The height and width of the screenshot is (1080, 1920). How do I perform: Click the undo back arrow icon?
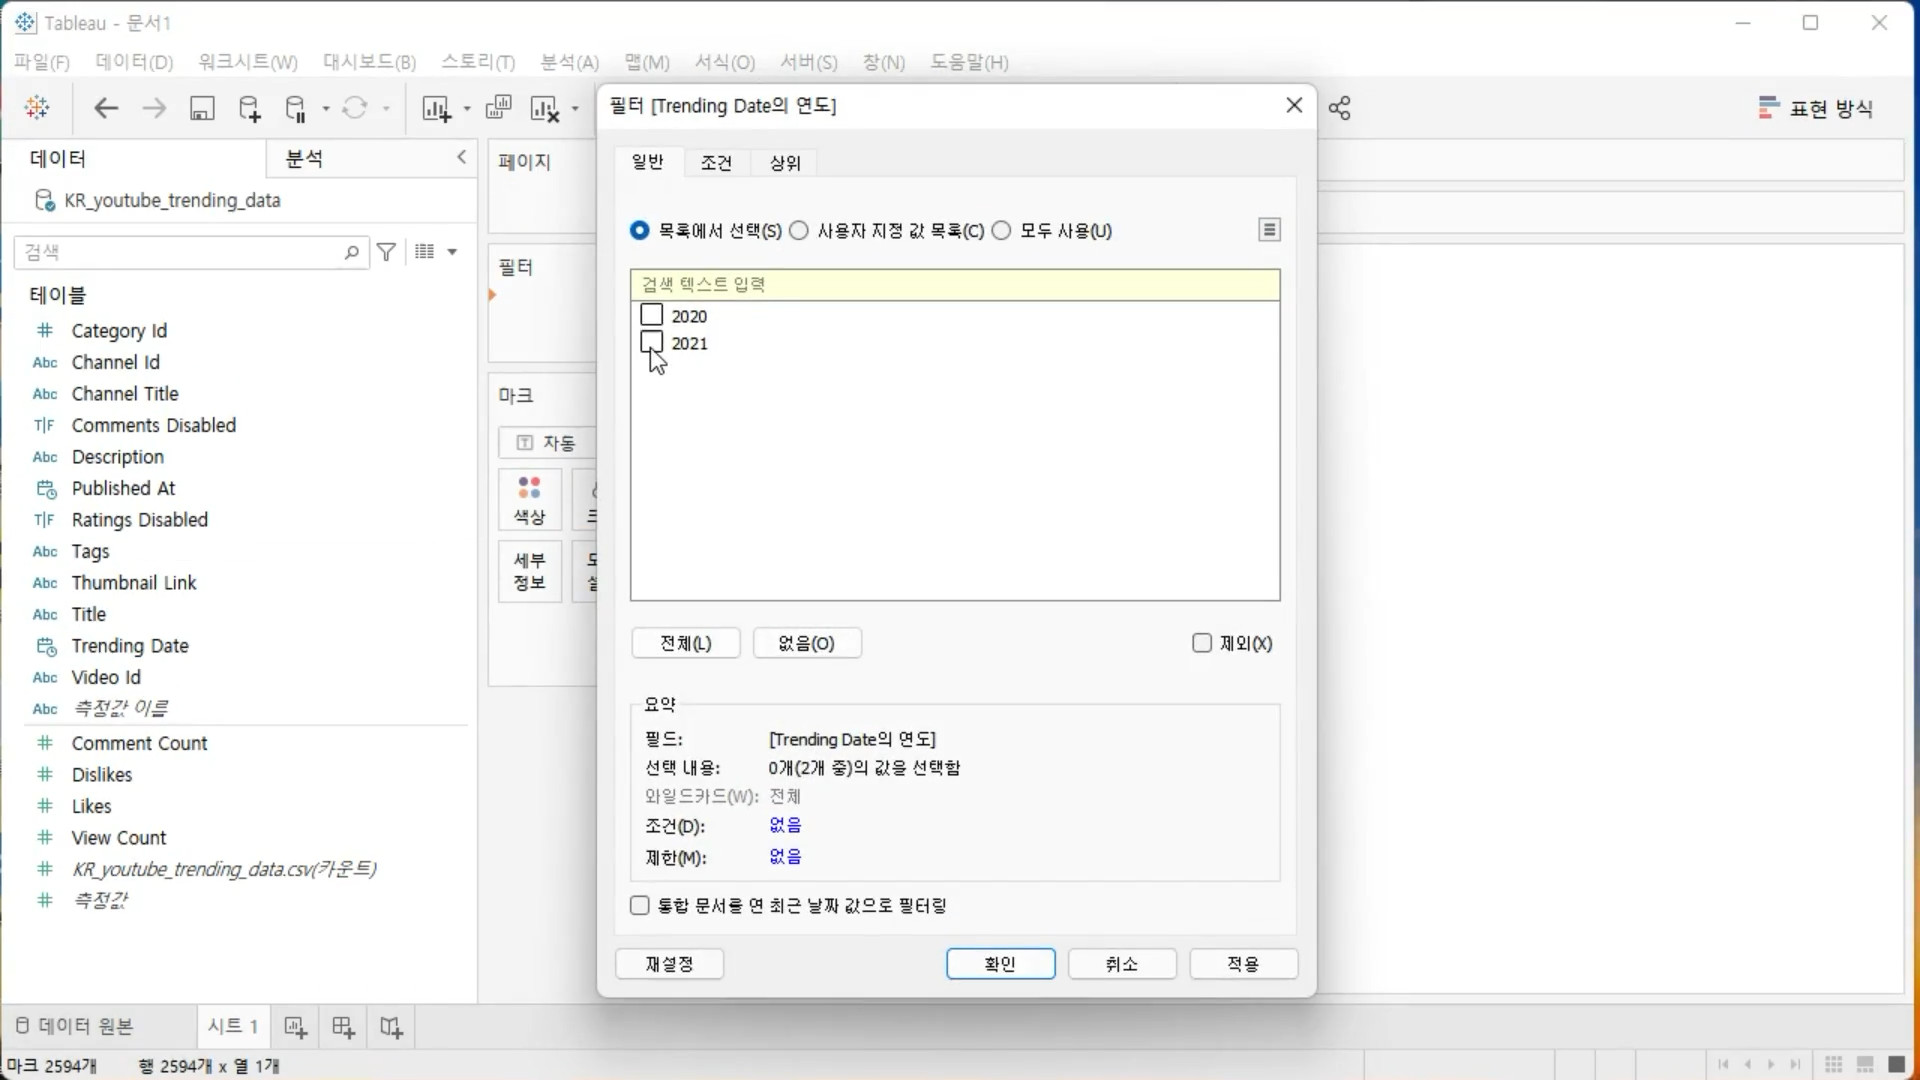point(106,108)
